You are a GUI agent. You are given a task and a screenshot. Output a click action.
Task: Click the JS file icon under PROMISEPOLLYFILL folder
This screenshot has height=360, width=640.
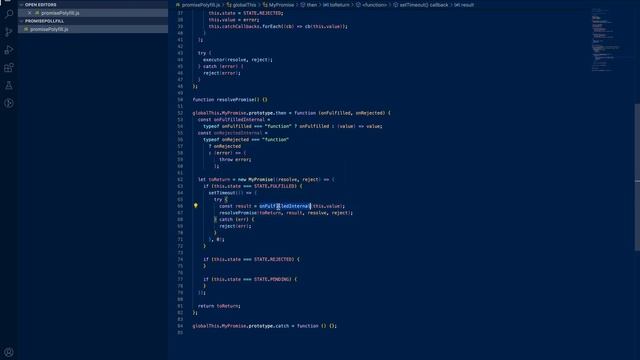pos(26,29)
